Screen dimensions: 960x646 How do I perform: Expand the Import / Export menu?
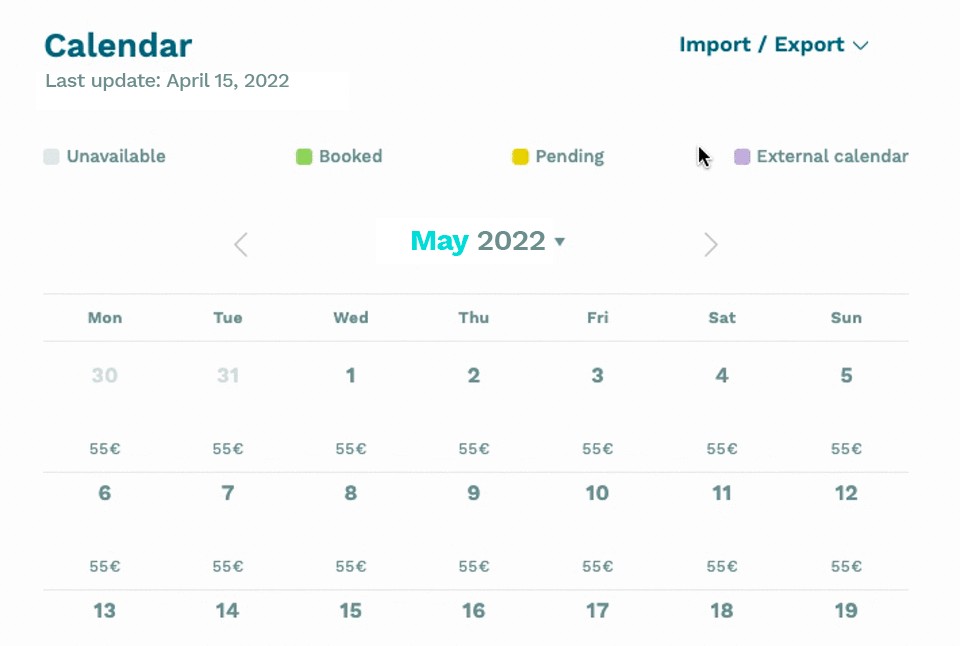[x=773, y=45]
